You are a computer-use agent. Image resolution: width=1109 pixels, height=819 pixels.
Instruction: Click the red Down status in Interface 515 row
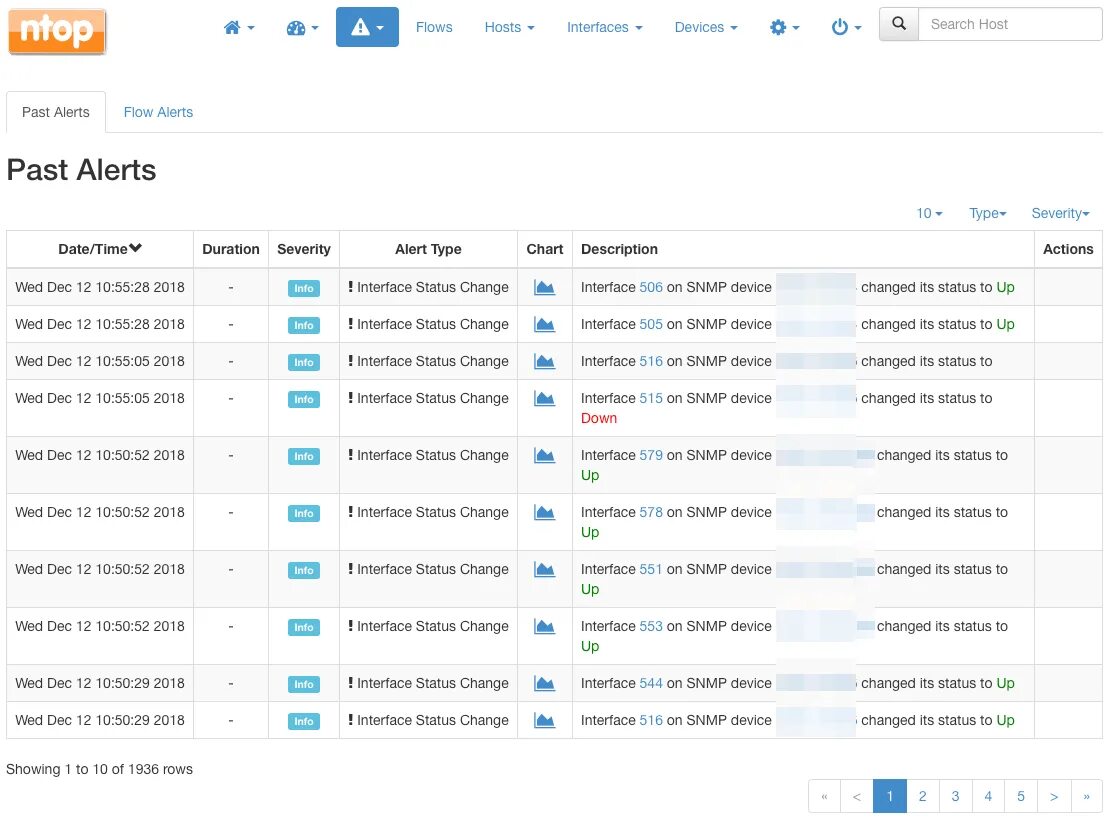[599, 418]
